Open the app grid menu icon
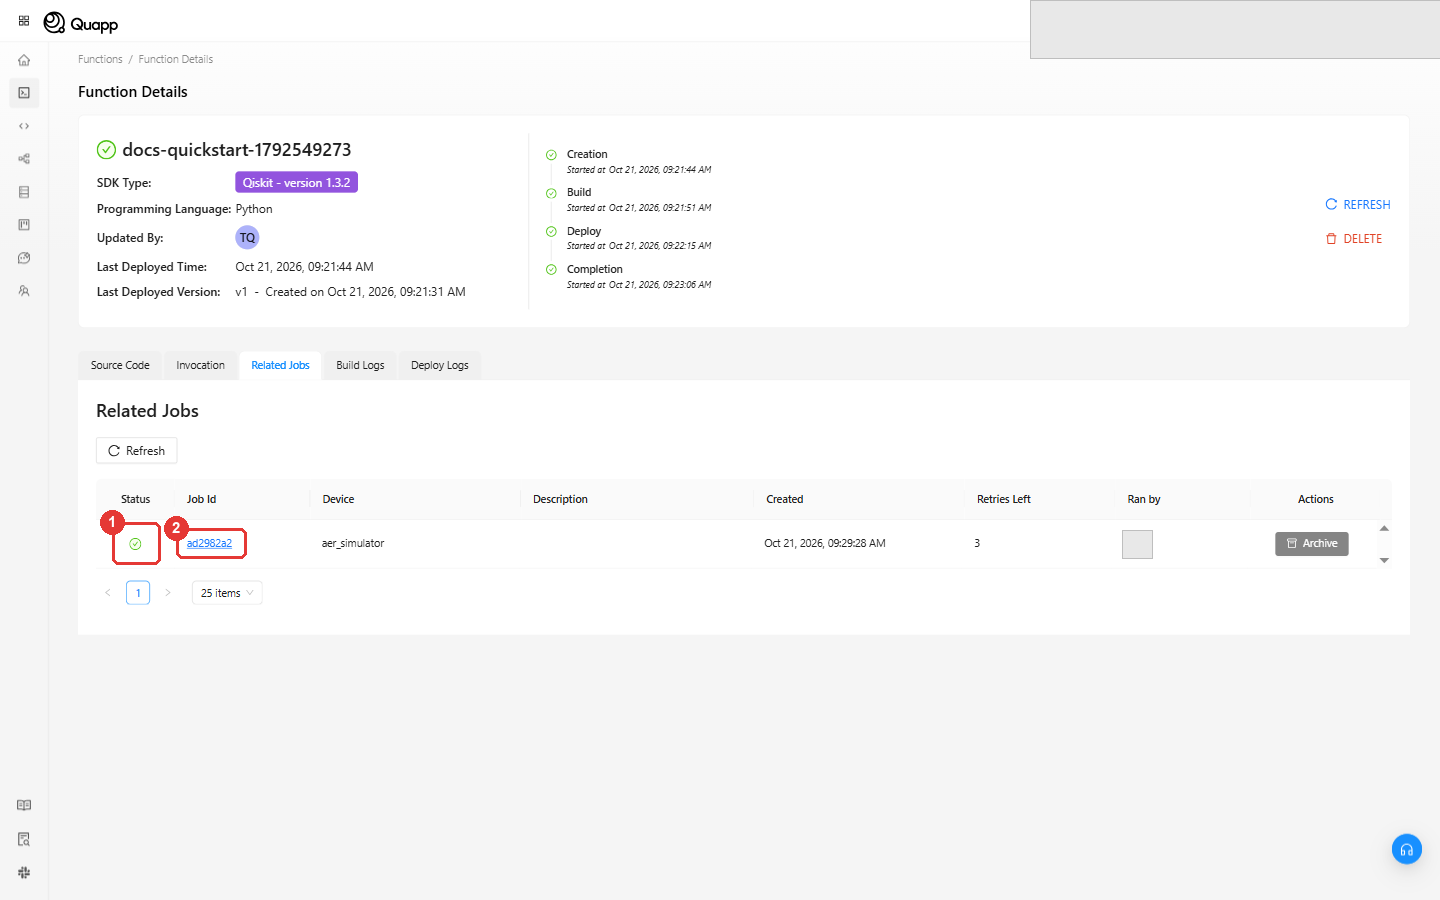 24,21
